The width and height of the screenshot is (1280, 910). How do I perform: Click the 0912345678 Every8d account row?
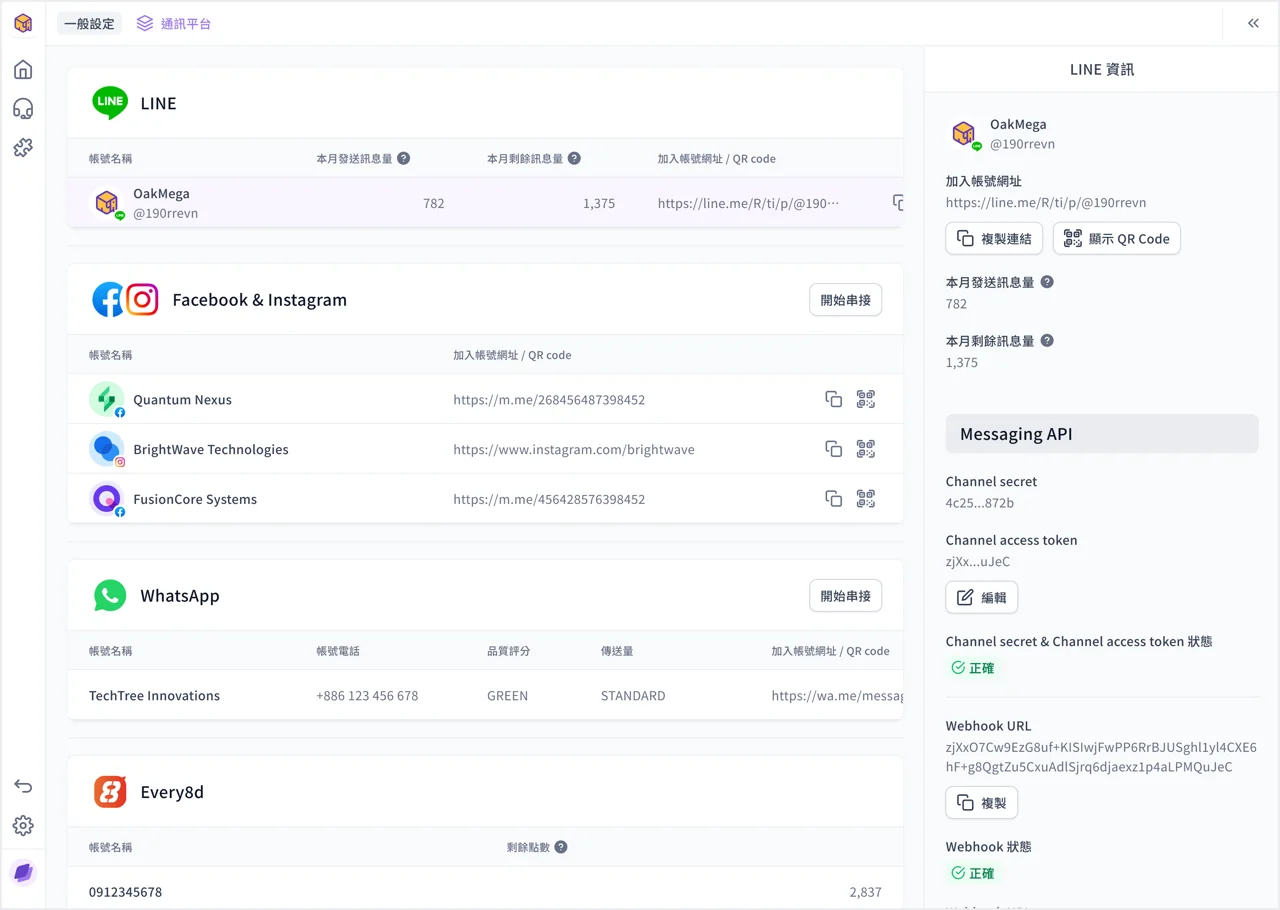[485, 891]
